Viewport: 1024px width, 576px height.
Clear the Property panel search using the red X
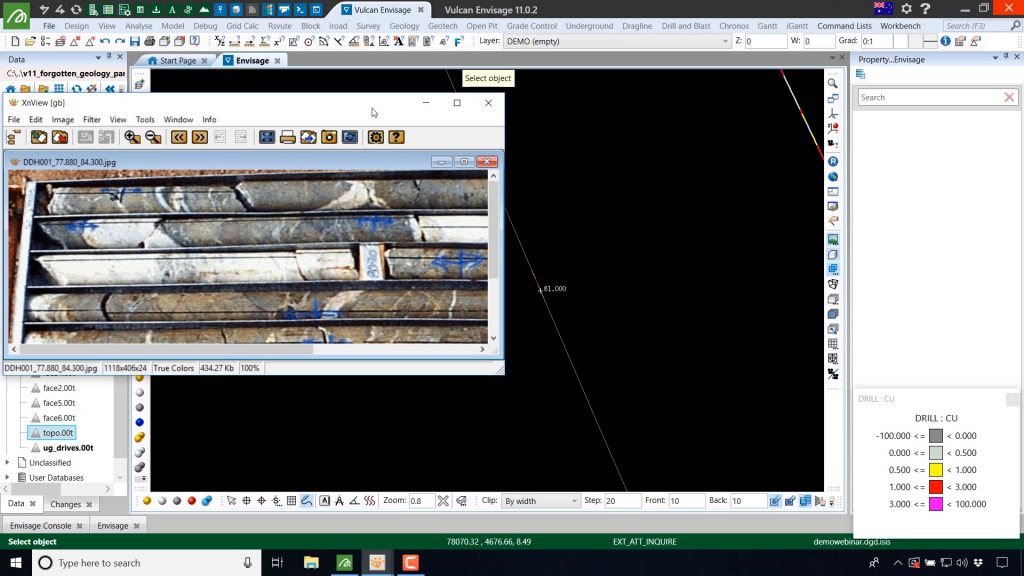[1008, 97]
